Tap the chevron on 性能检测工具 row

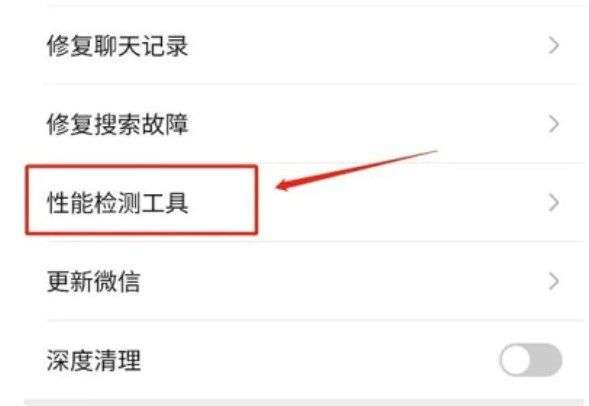[x=554, y=203]
